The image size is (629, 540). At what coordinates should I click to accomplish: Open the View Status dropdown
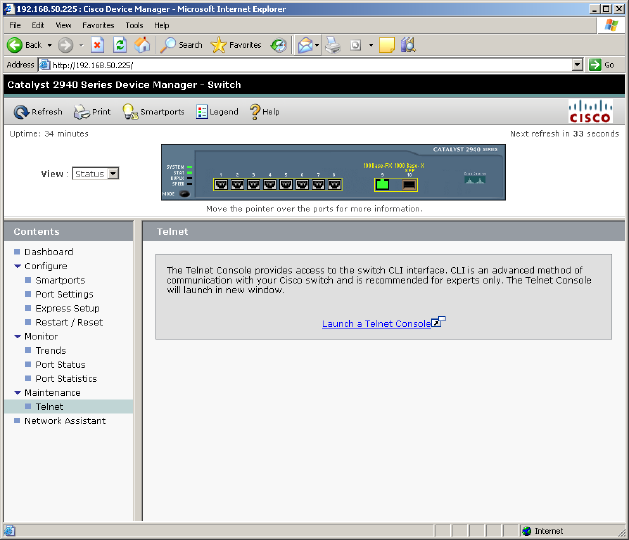(x=95, y=174)
